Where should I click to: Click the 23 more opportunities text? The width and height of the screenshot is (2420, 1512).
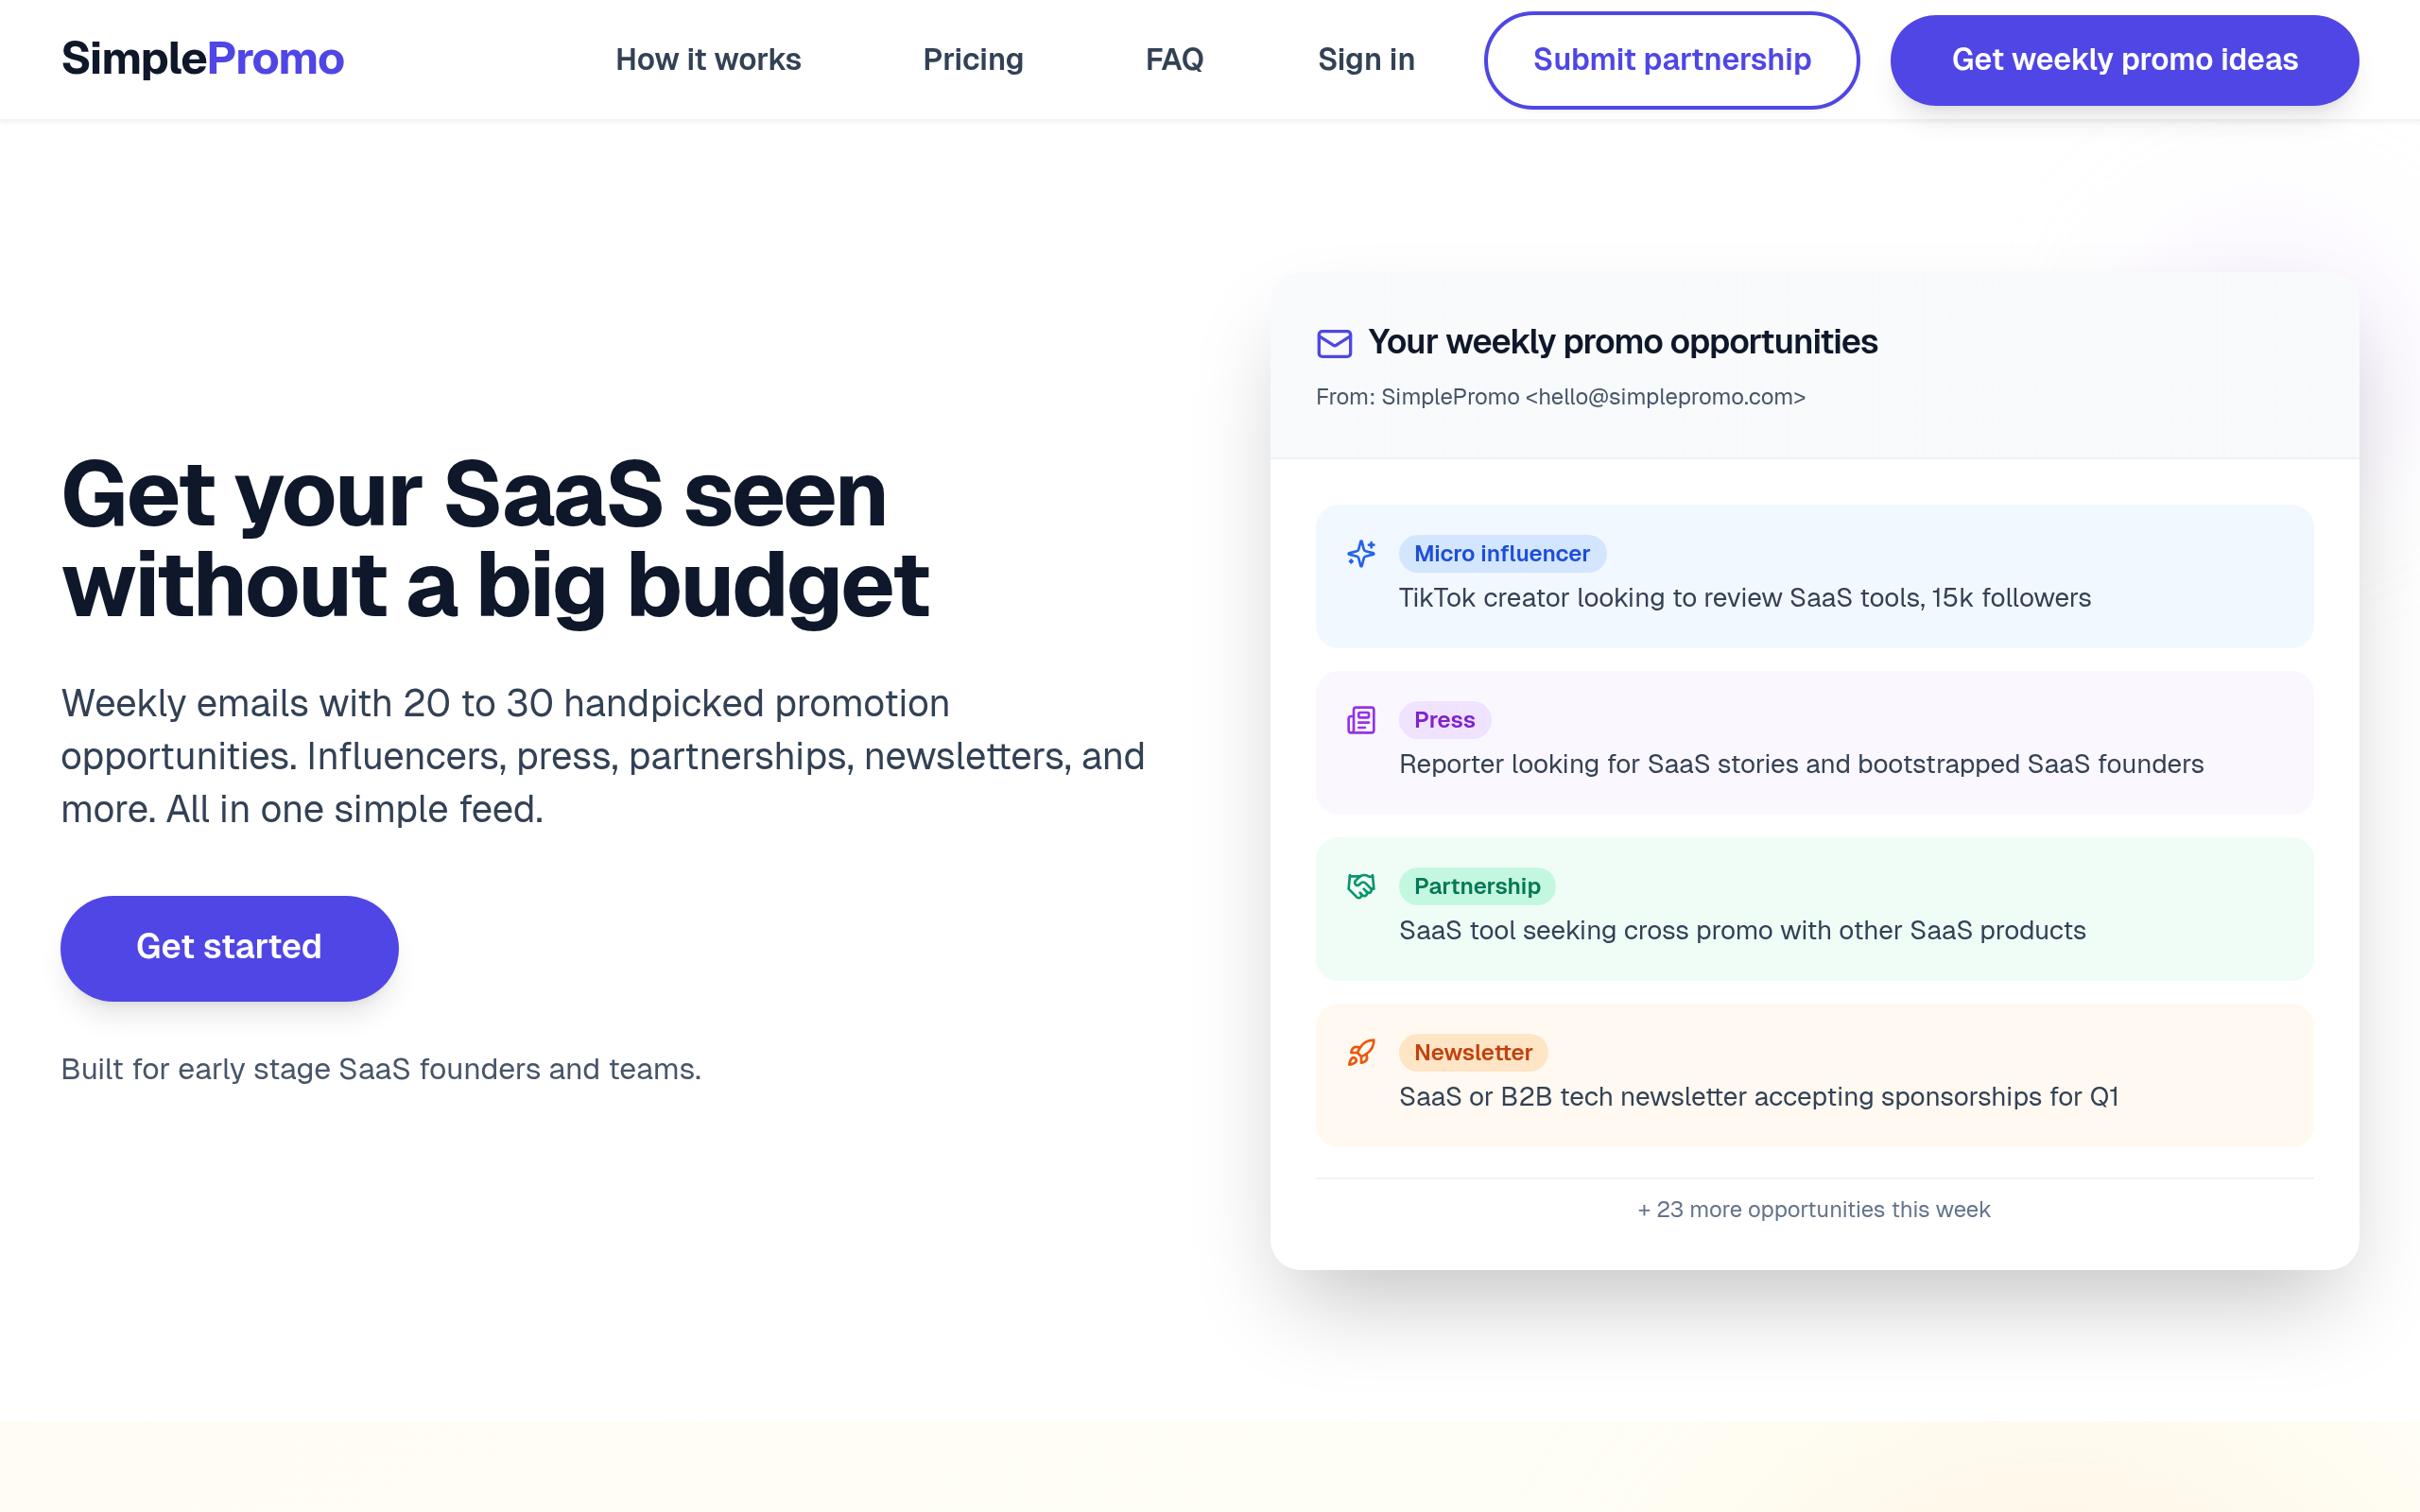[x=1813, y=1210]
